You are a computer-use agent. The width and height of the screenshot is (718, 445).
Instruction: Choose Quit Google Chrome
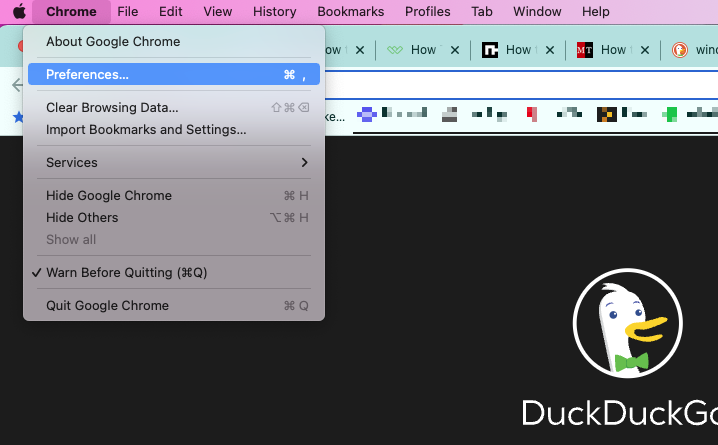click(174, 305)
